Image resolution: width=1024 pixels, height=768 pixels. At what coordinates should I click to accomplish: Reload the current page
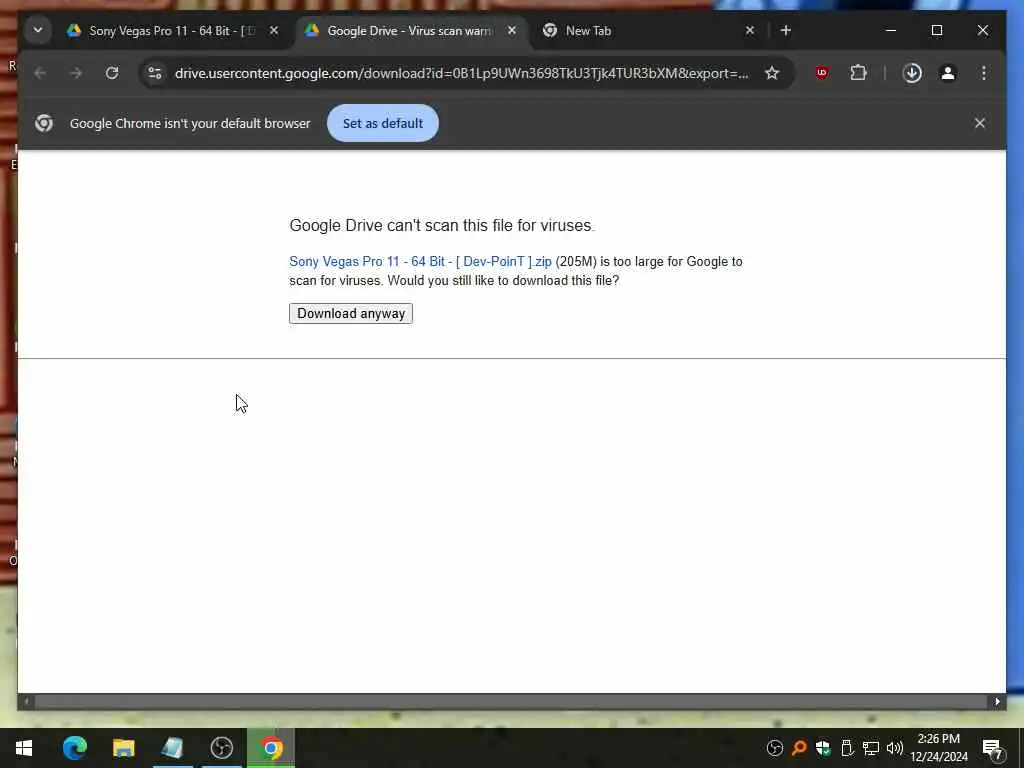pos(112,73)
